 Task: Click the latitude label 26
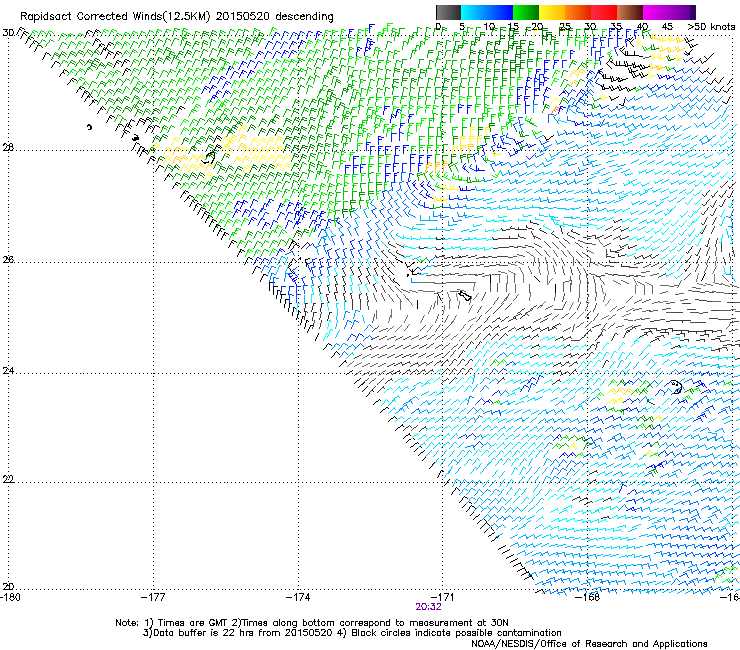click(8, 259)
